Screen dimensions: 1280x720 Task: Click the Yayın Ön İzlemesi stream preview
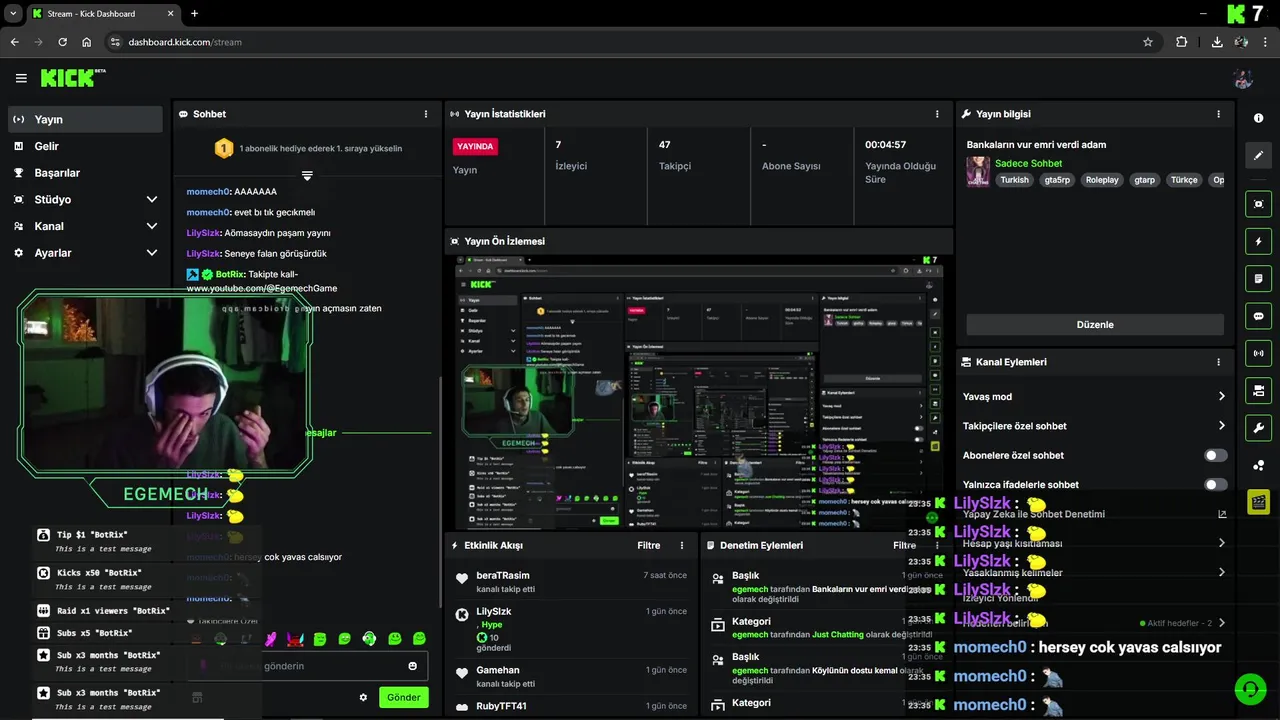click(699, 392)
